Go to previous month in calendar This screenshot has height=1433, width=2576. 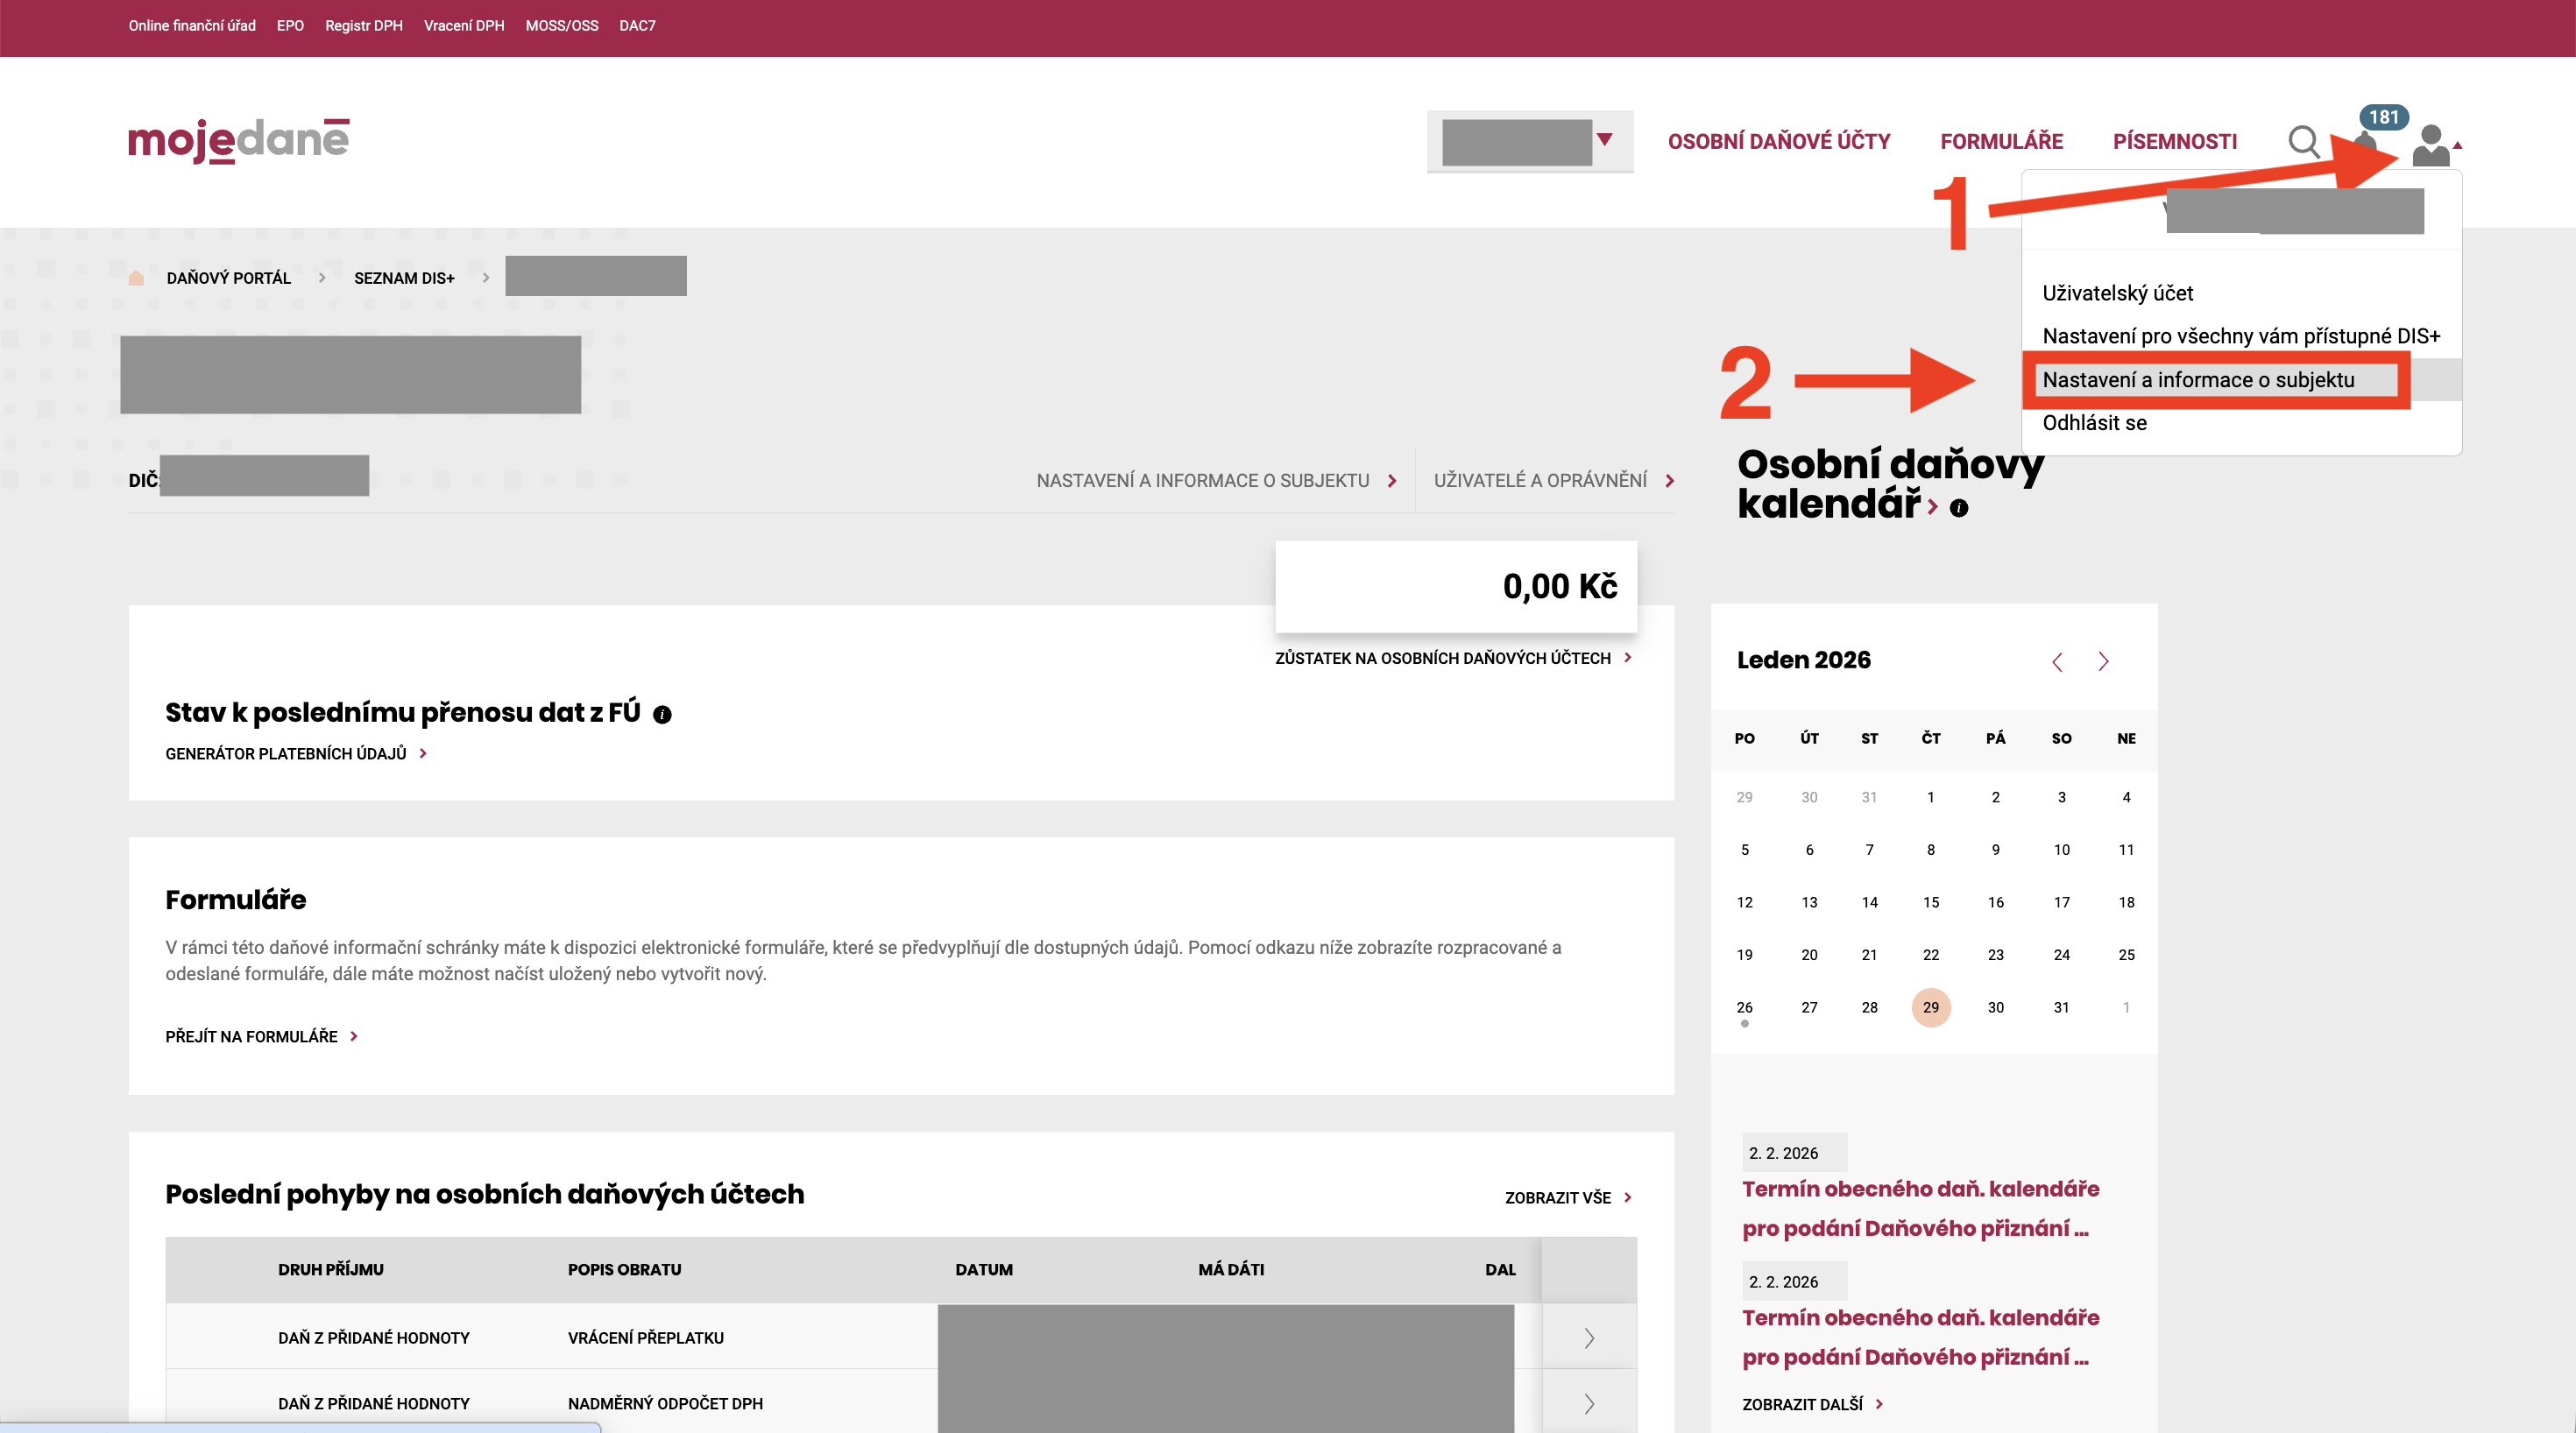click(x=2057, y=661)
